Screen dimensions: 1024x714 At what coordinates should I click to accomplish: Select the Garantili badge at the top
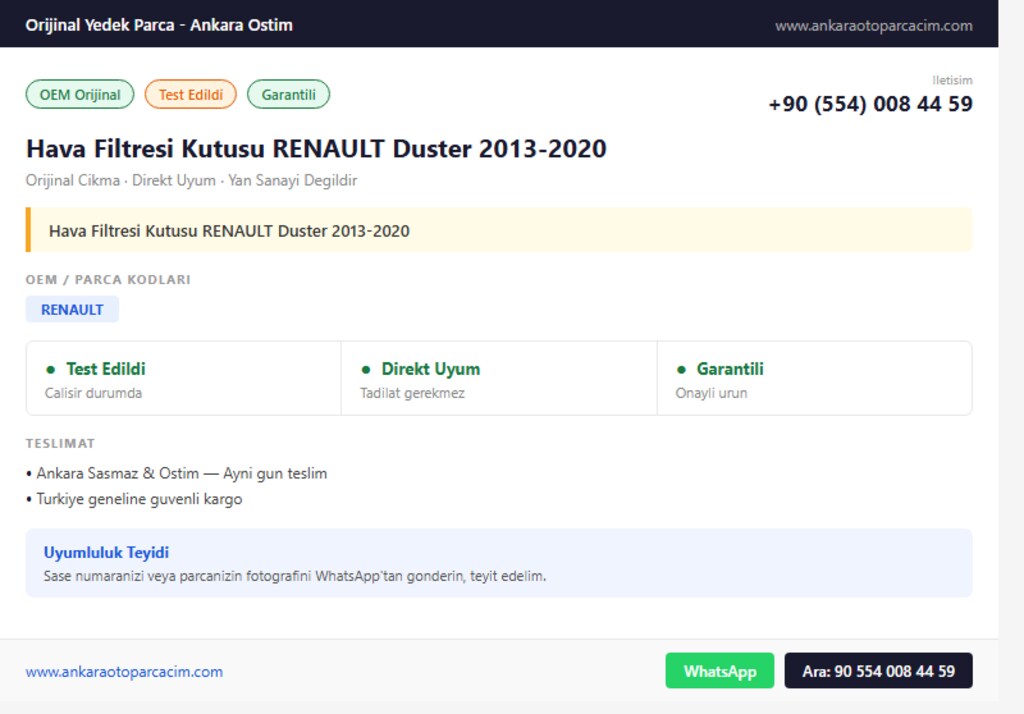pos(289,95)
